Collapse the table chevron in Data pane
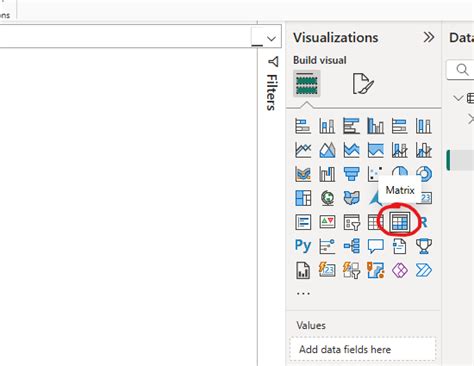Screen dimensions: 474x366 click(458, 98)
